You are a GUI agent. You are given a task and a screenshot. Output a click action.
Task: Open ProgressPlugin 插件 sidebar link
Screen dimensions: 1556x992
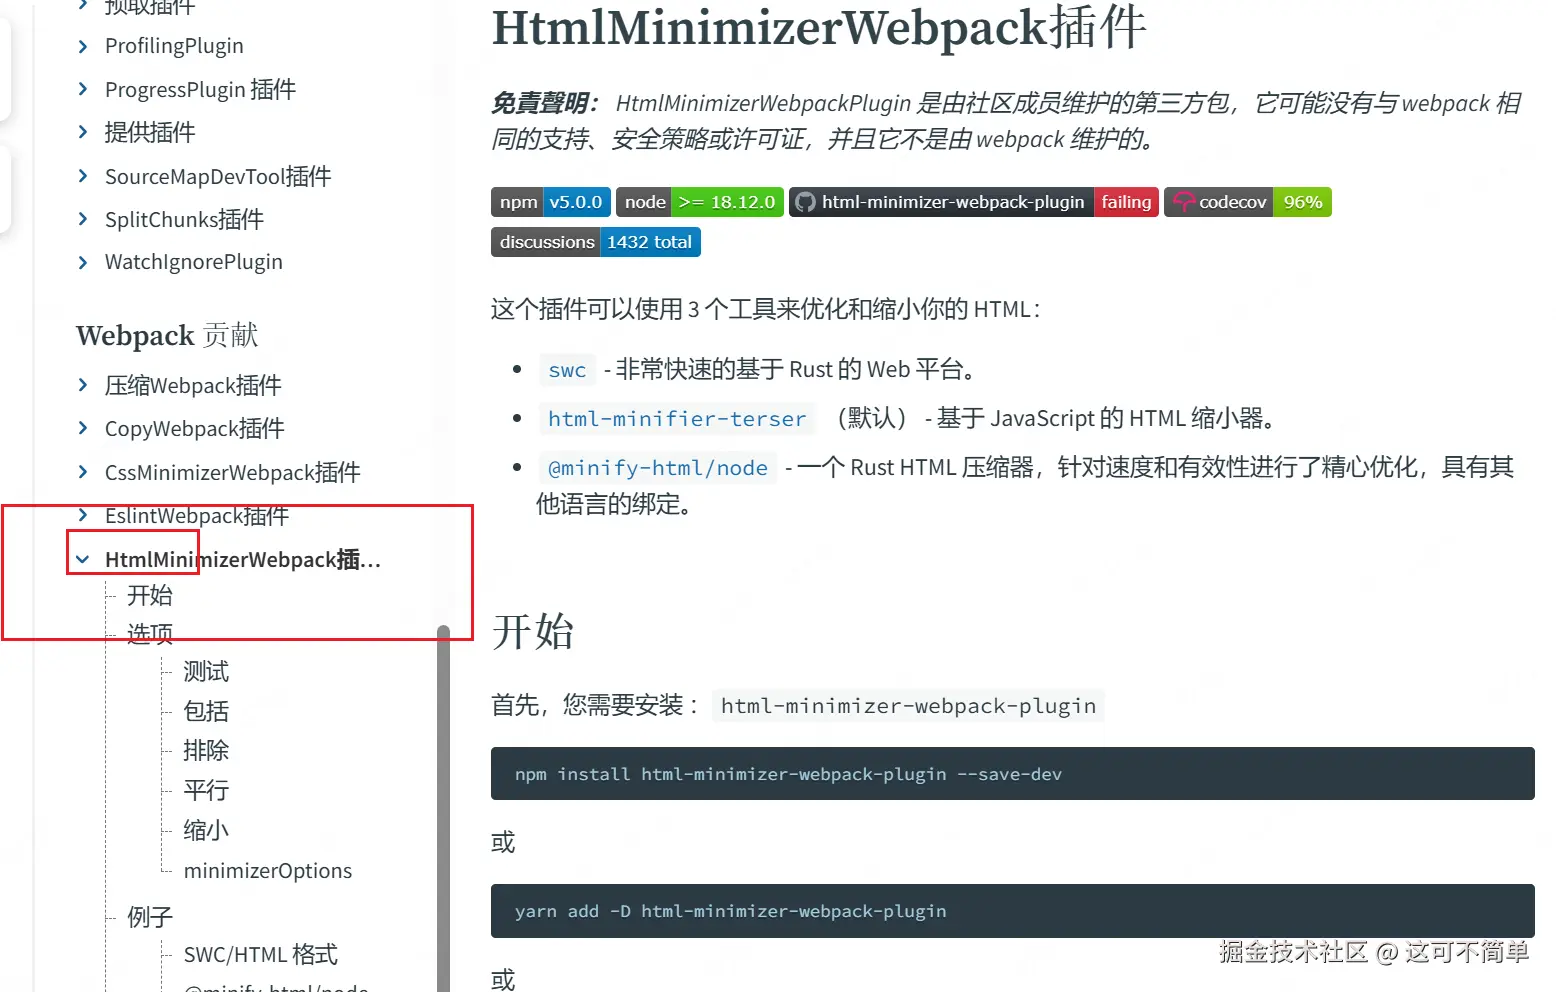(200, 89)
